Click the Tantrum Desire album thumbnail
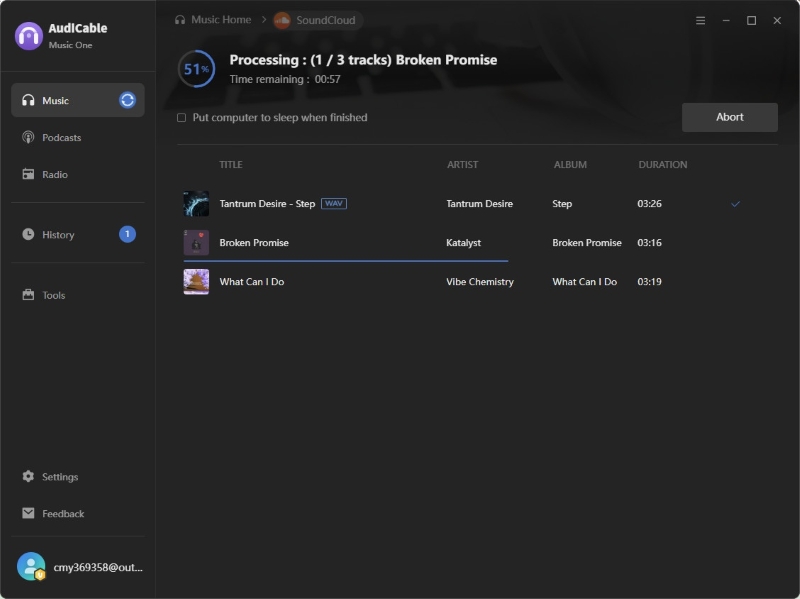The image size is (800, 599). coord(196,204)
